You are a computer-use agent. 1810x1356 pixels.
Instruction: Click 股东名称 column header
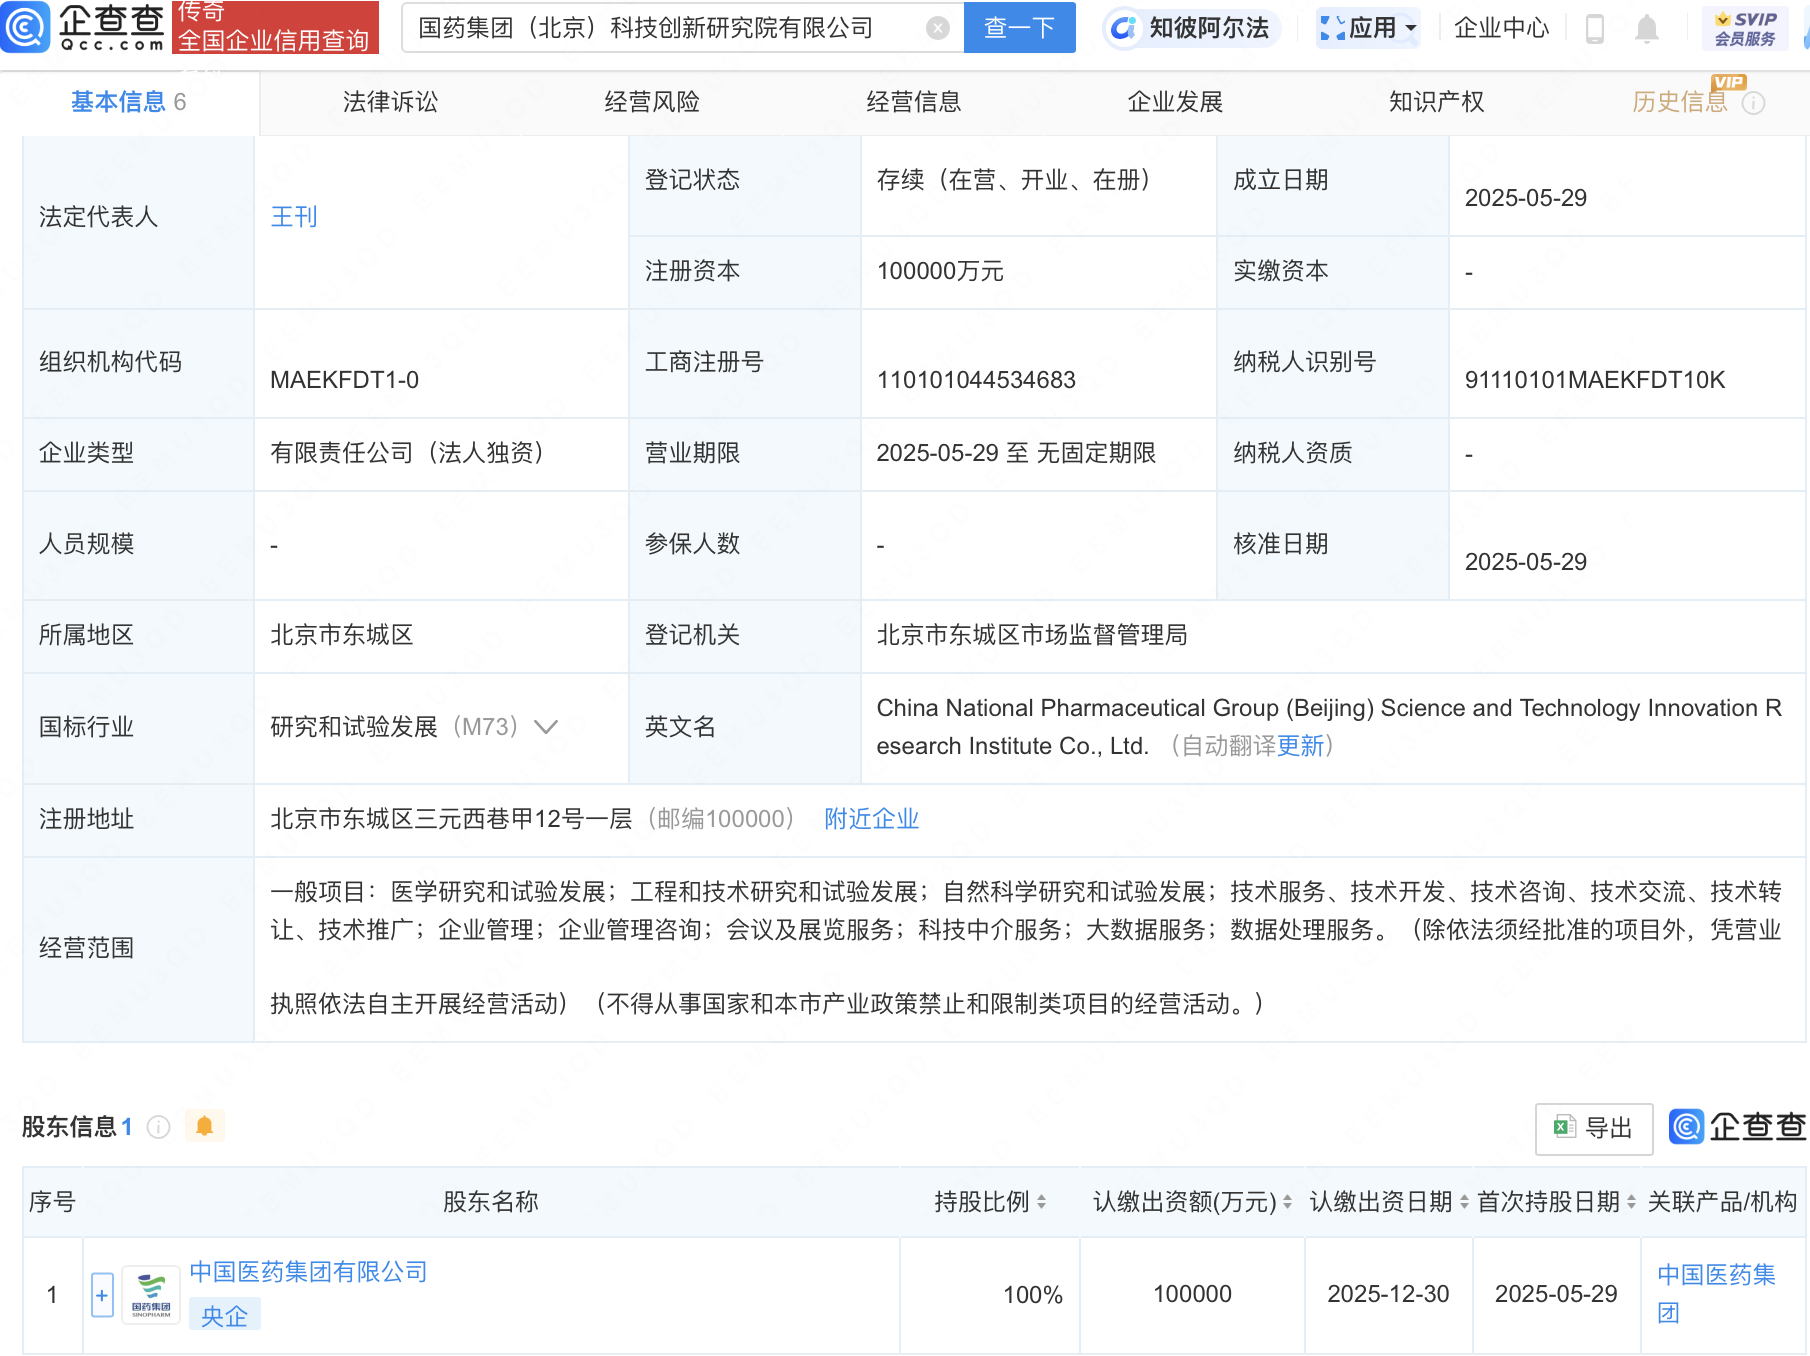[x=490, y=1202]
